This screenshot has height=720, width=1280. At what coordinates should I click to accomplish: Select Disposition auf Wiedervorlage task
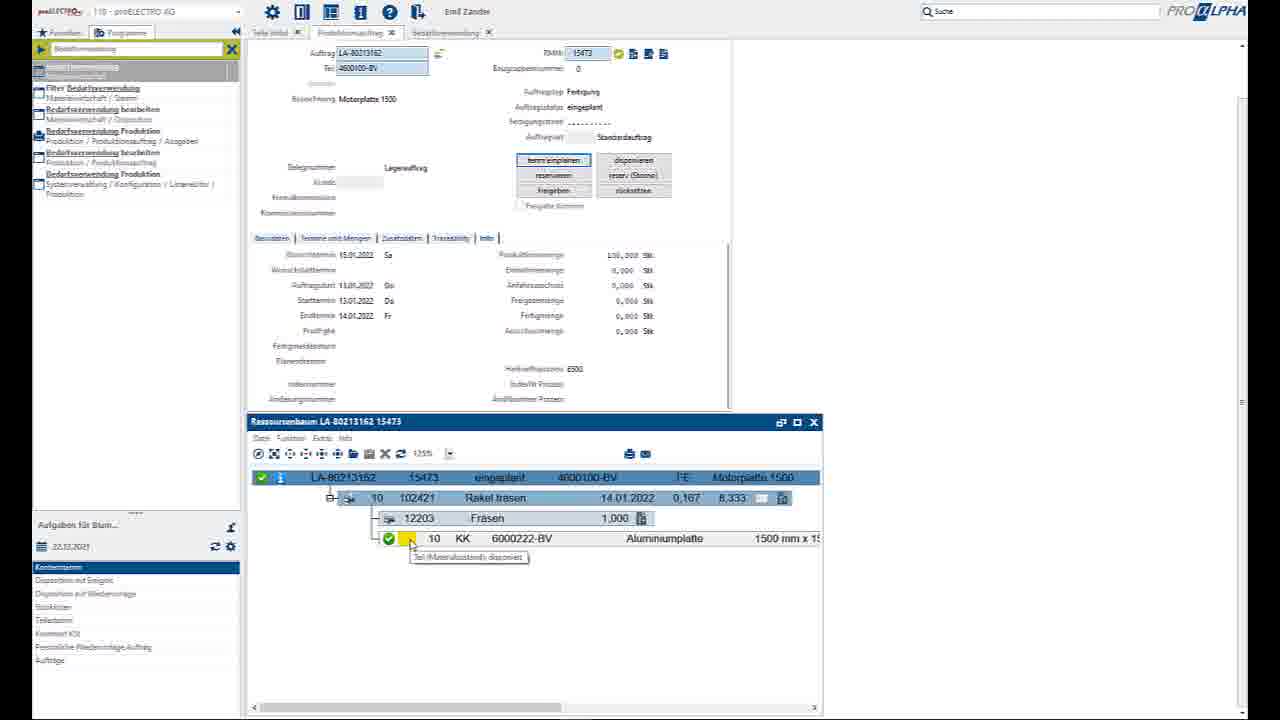[85, 594]
